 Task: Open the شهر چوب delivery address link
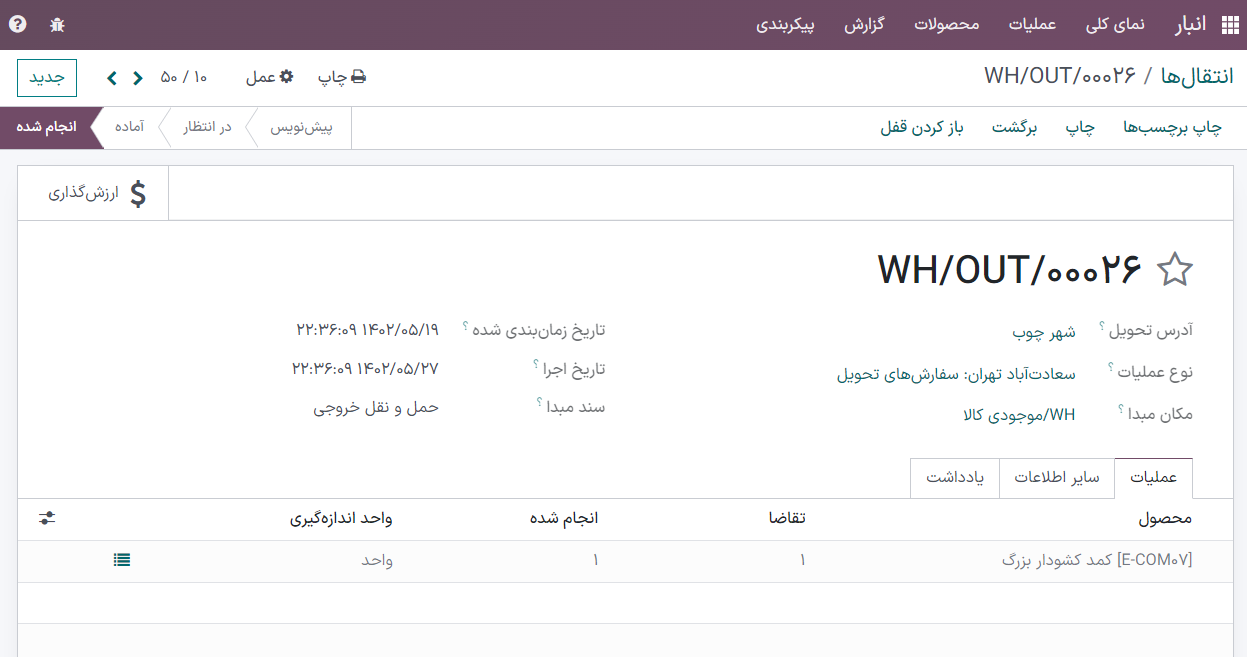pyautogui.click(x=1044, y=332)
